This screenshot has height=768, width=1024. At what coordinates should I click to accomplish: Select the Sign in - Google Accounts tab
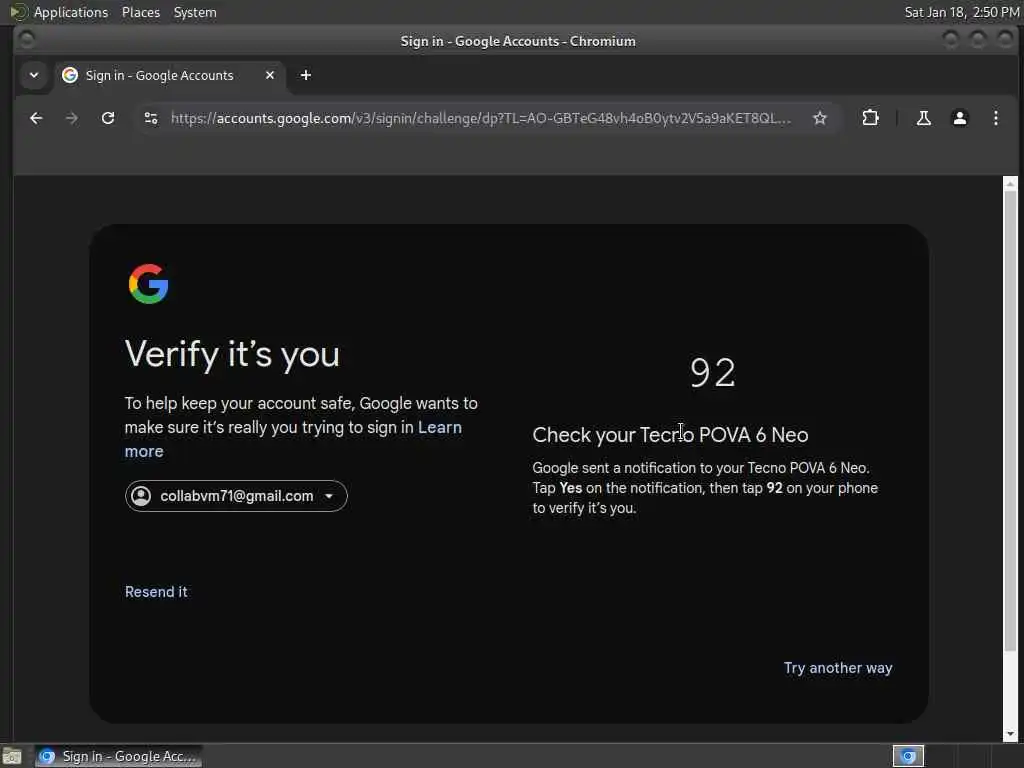pos(170,76)
